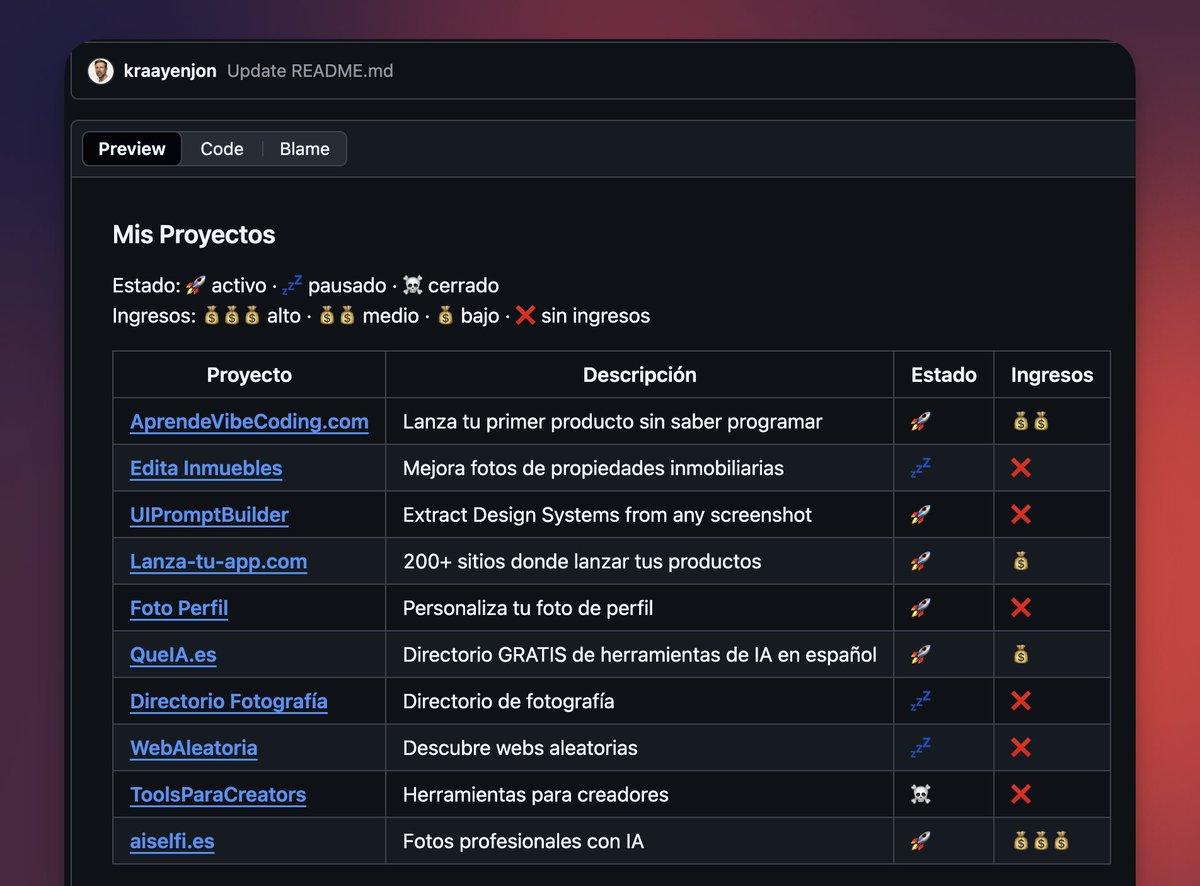
Task: Click 'Personaliza tu foto de perfil' description
Action: point(528,608)
